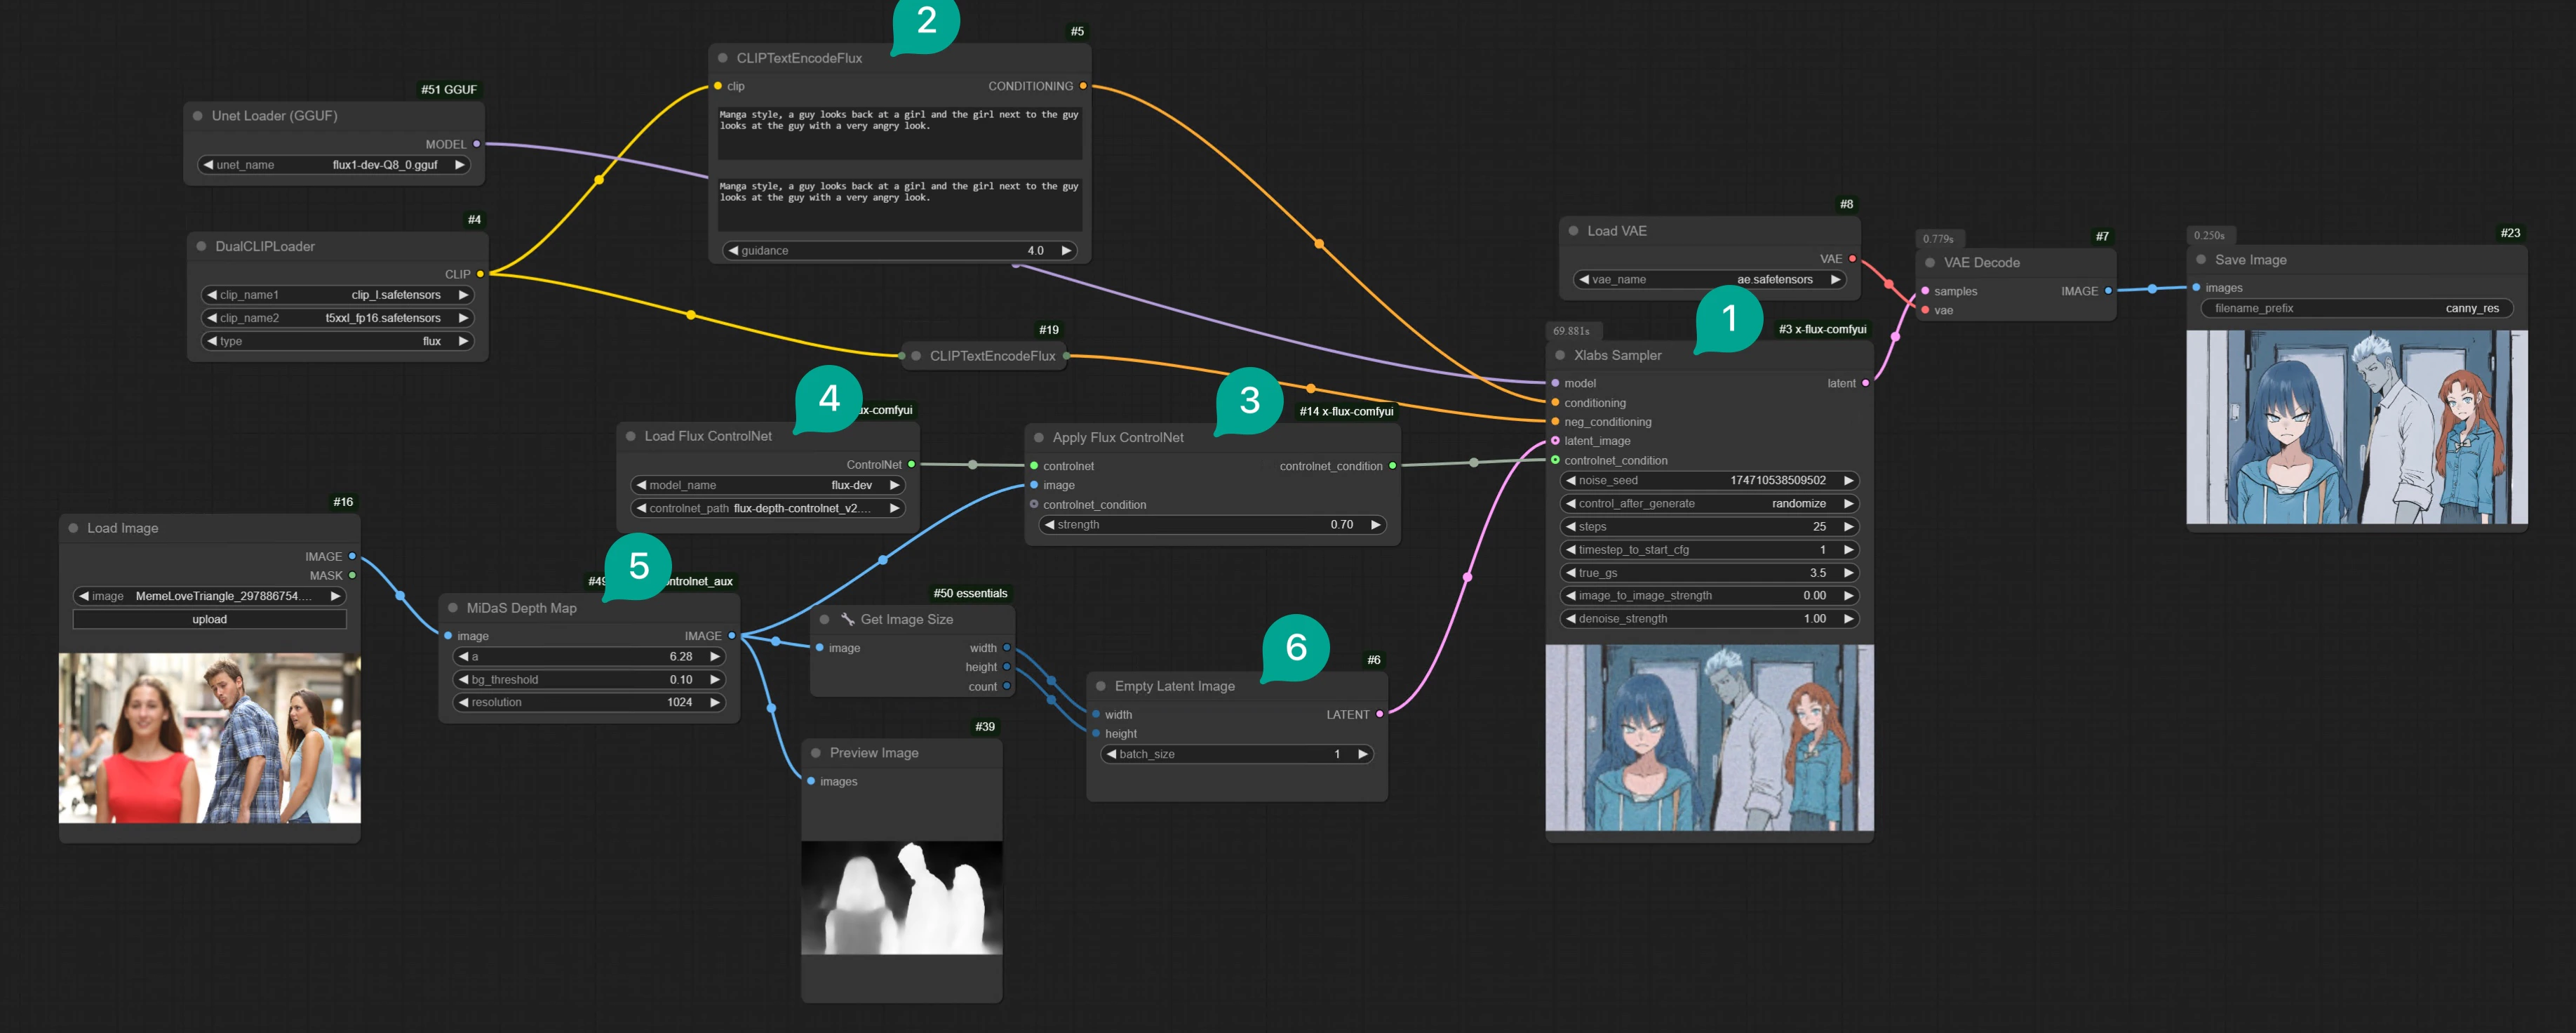Collapse the Xlabs Sampler node title dot
This screenshot has height=1033, width=2576.
[1560, 355]
